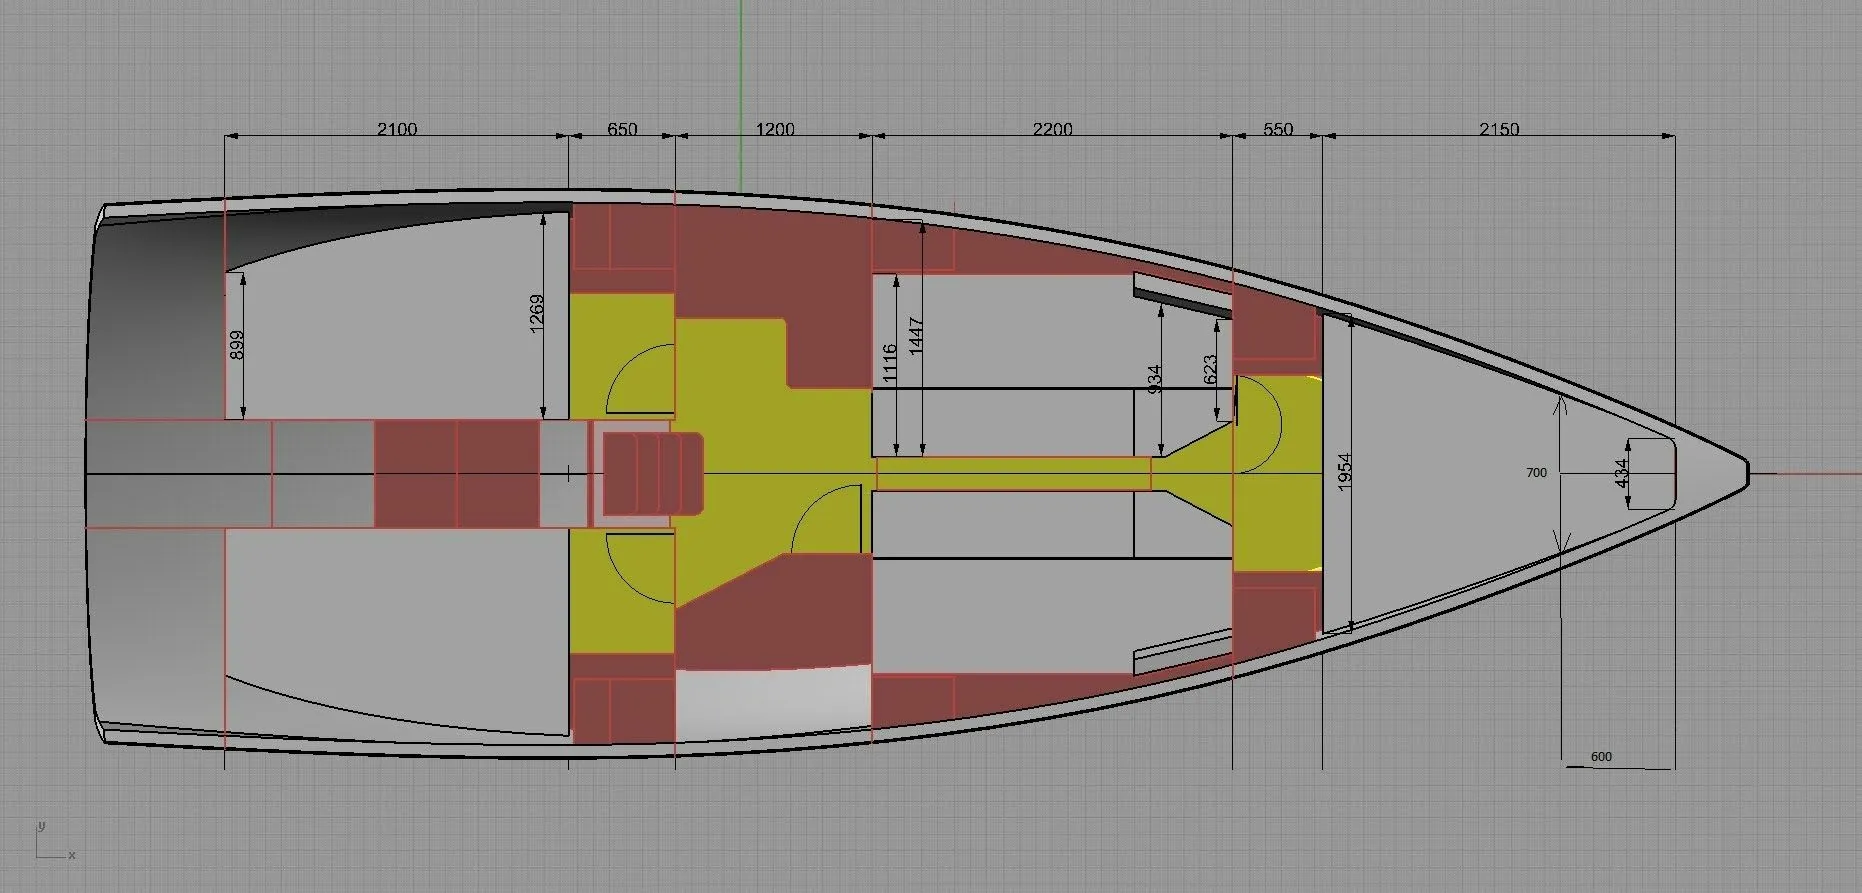The image size is (1862, 893).
Task: Select the 2100 dimension label
Action: tap(396, 129)
